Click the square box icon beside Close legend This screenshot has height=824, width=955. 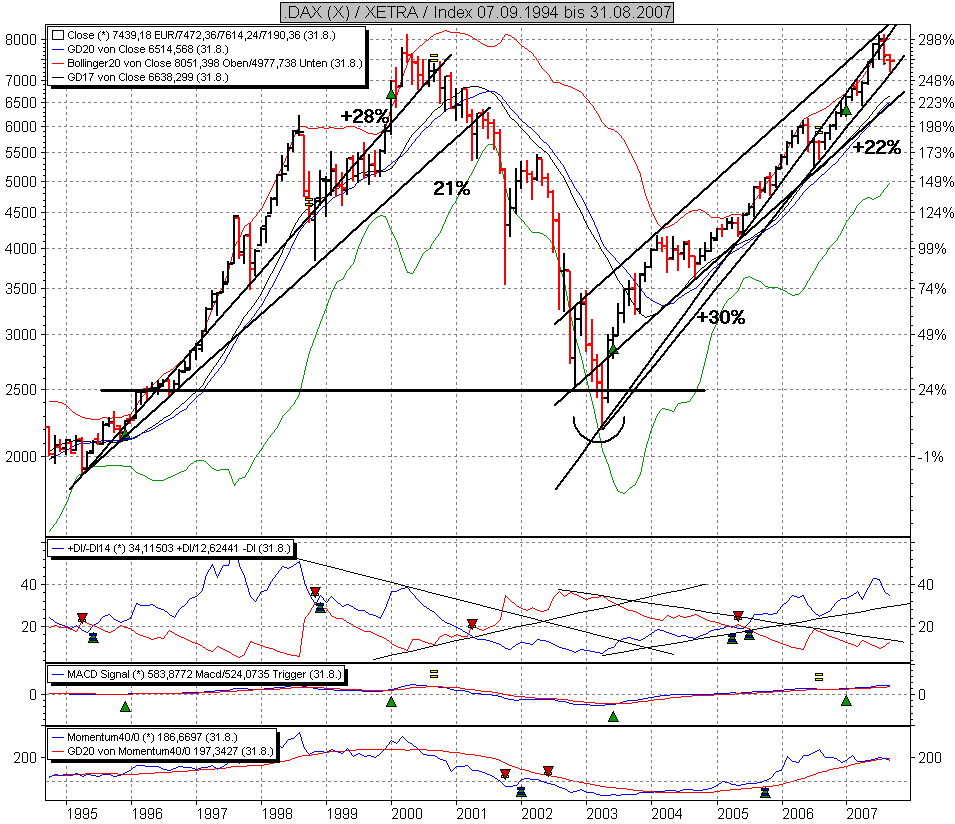click(58, 35)
